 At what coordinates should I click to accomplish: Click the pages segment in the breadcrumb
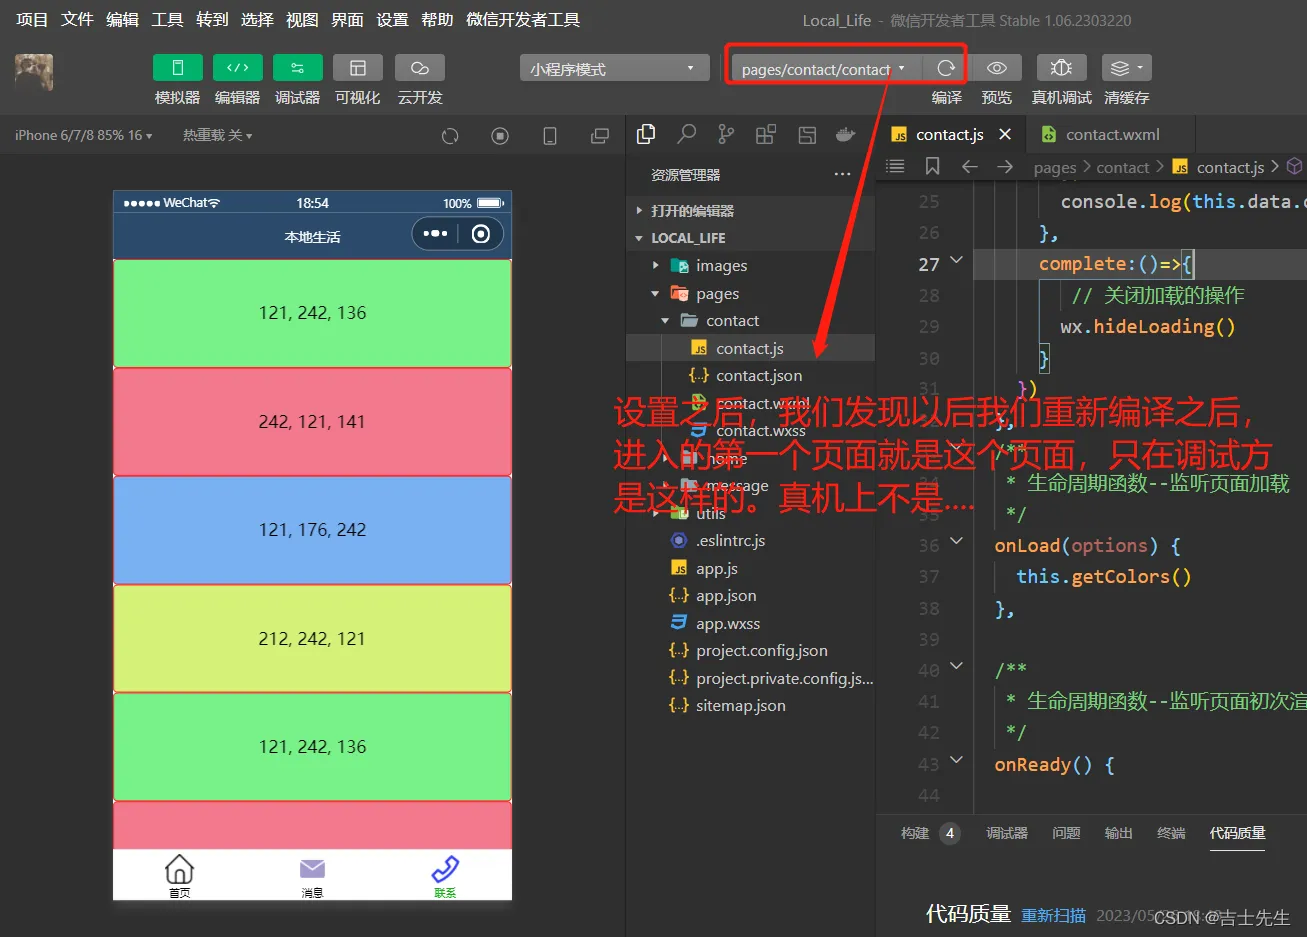pyautogui.click(x=1055, y=167)
